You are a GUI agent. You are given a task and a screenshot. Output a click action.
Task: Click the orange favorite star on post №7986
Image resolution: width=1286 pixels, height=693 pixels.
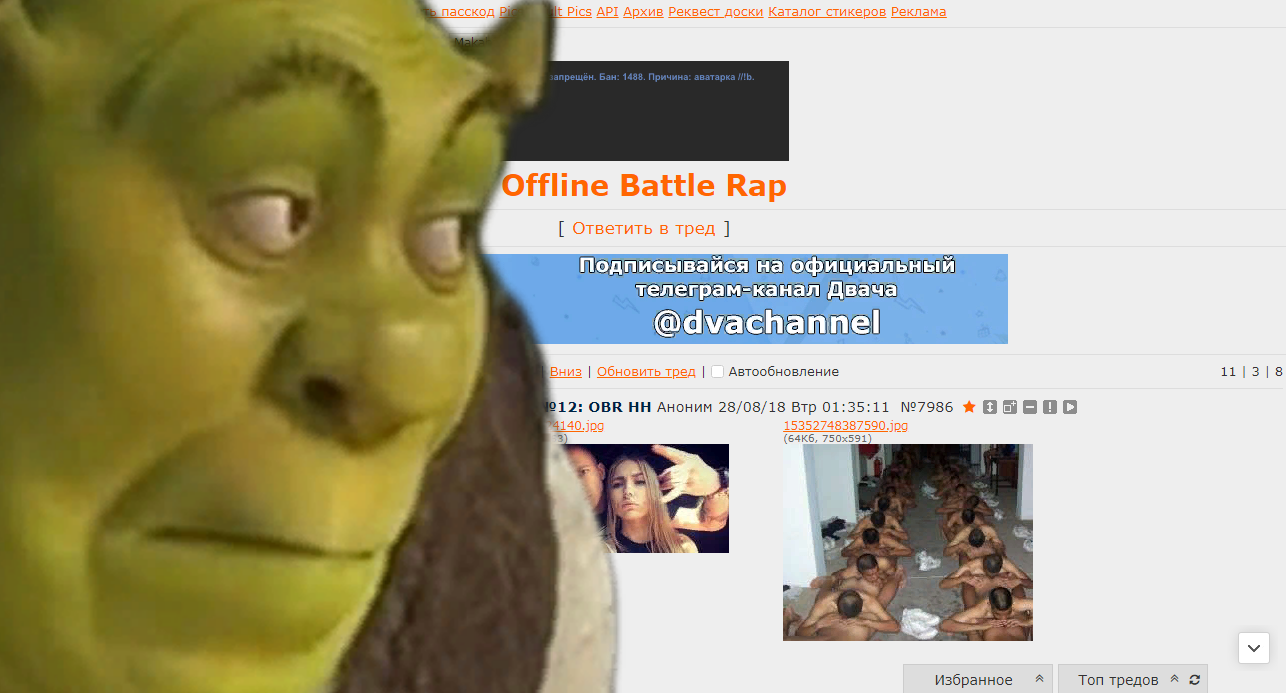[968, 407]
